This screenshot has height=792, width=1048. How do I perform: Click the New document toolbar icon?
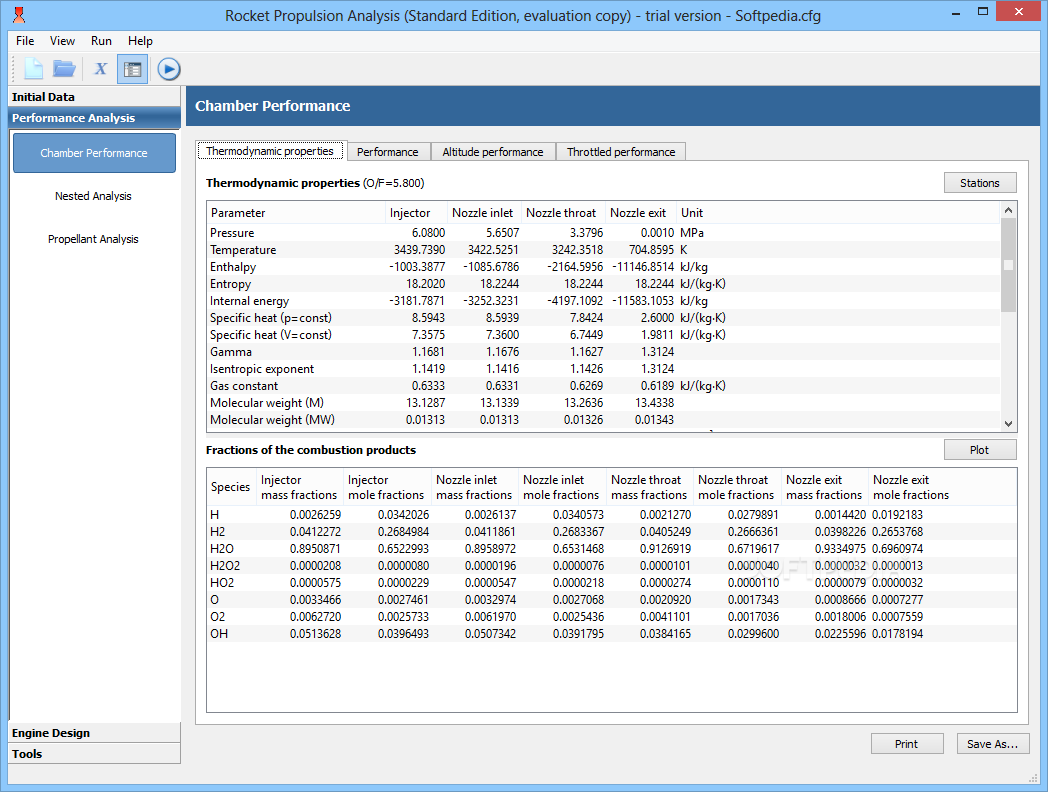click(x=33, y=69)
